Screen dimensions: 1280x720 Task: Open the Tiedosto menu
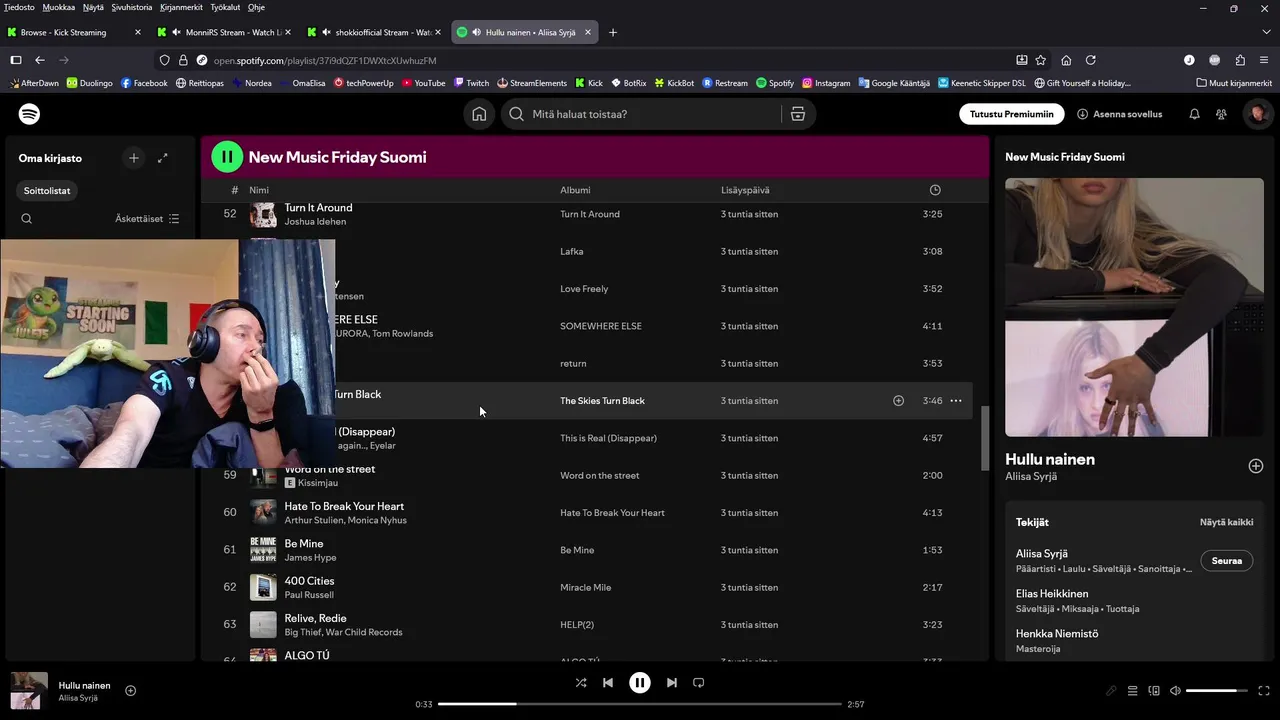(19, 7)
